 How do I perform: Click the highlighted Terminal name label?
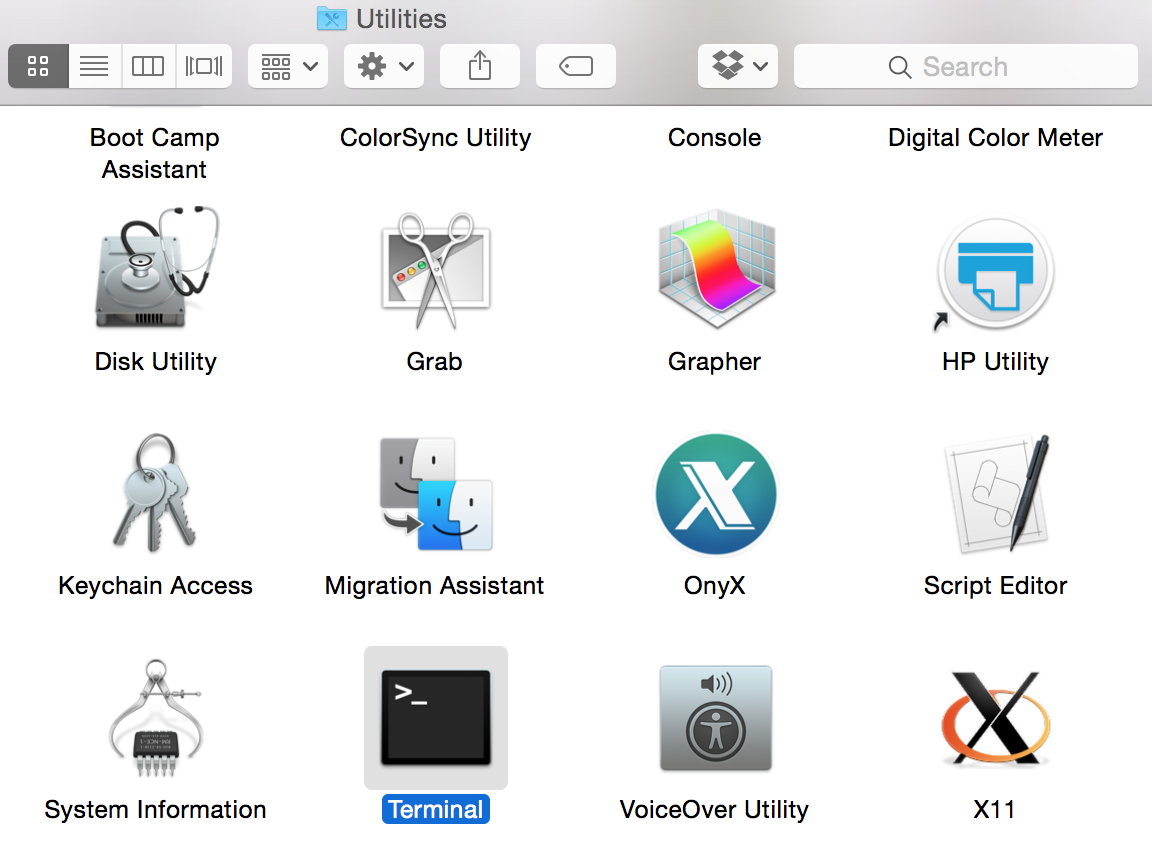coord(436,809)
